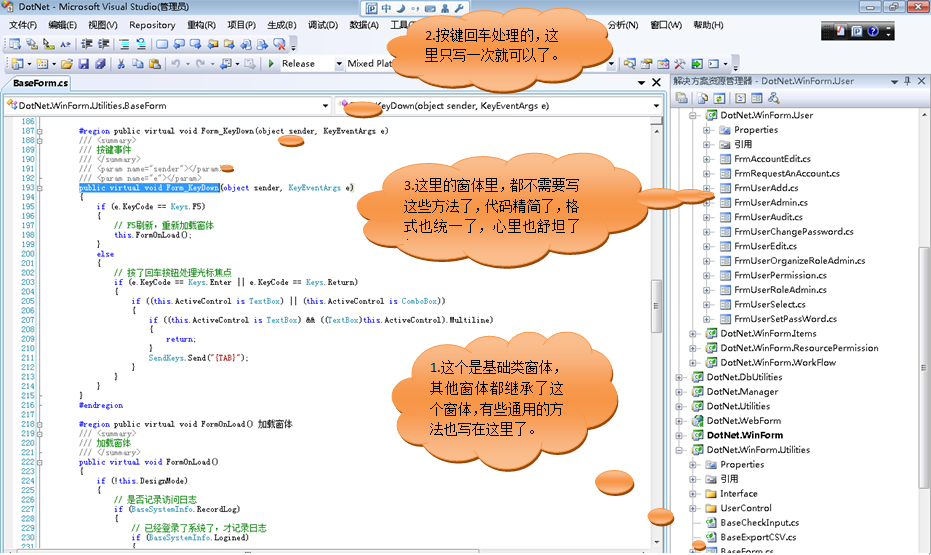Click Display an Object Member List icon
The image size is (931, 555).
coord(14,43)
